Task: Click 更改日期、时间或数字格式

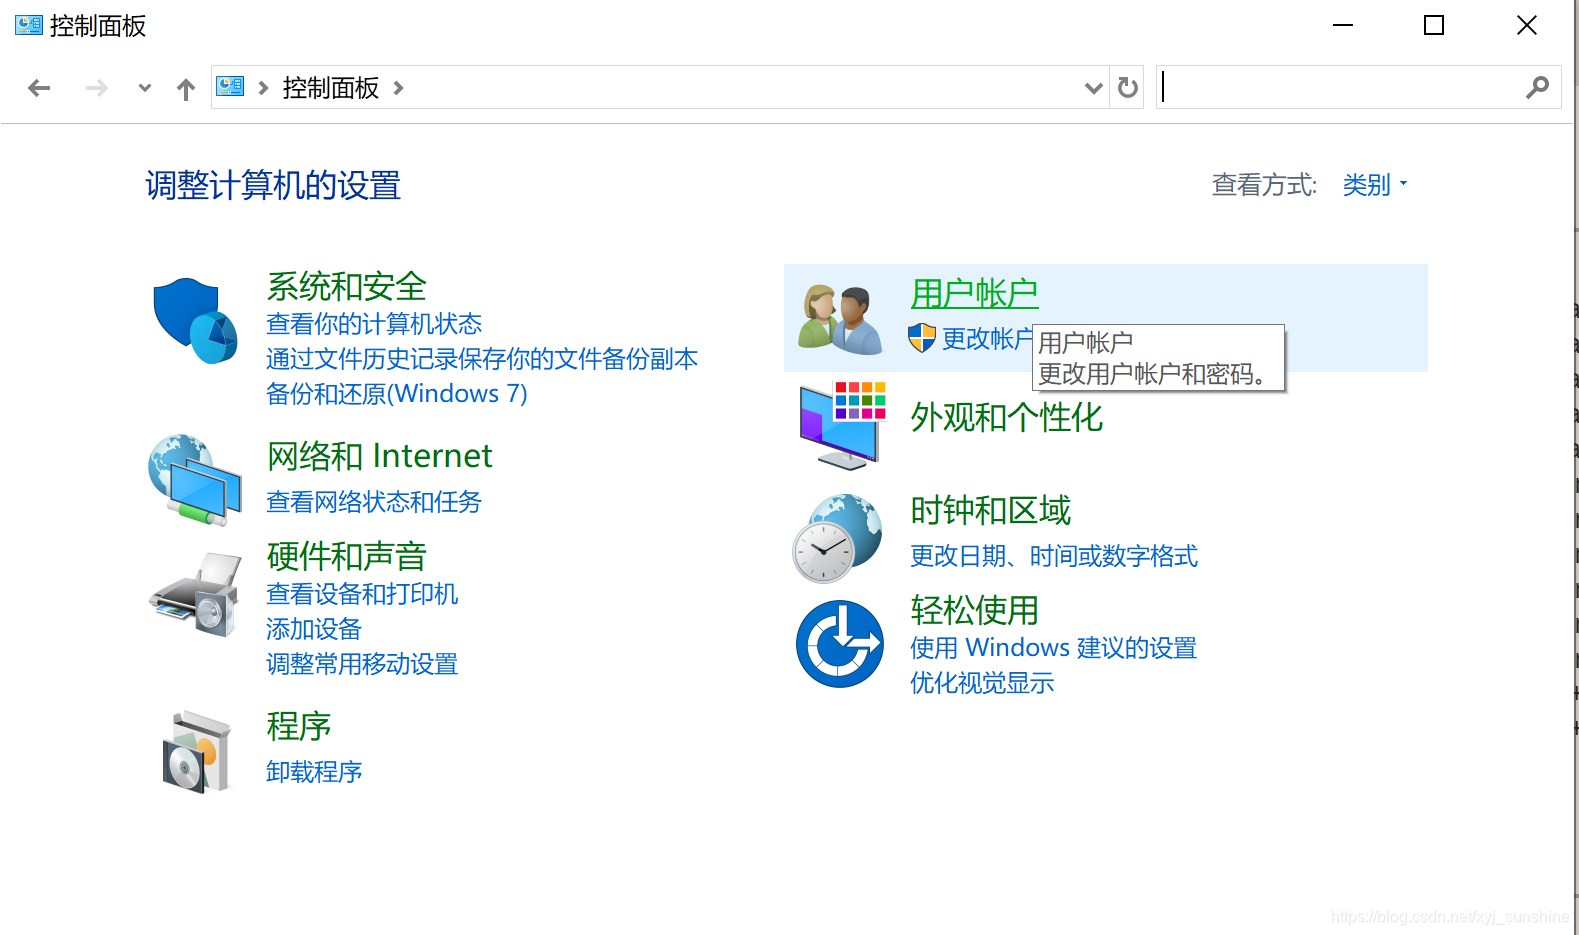Action: pos(1054,556)
